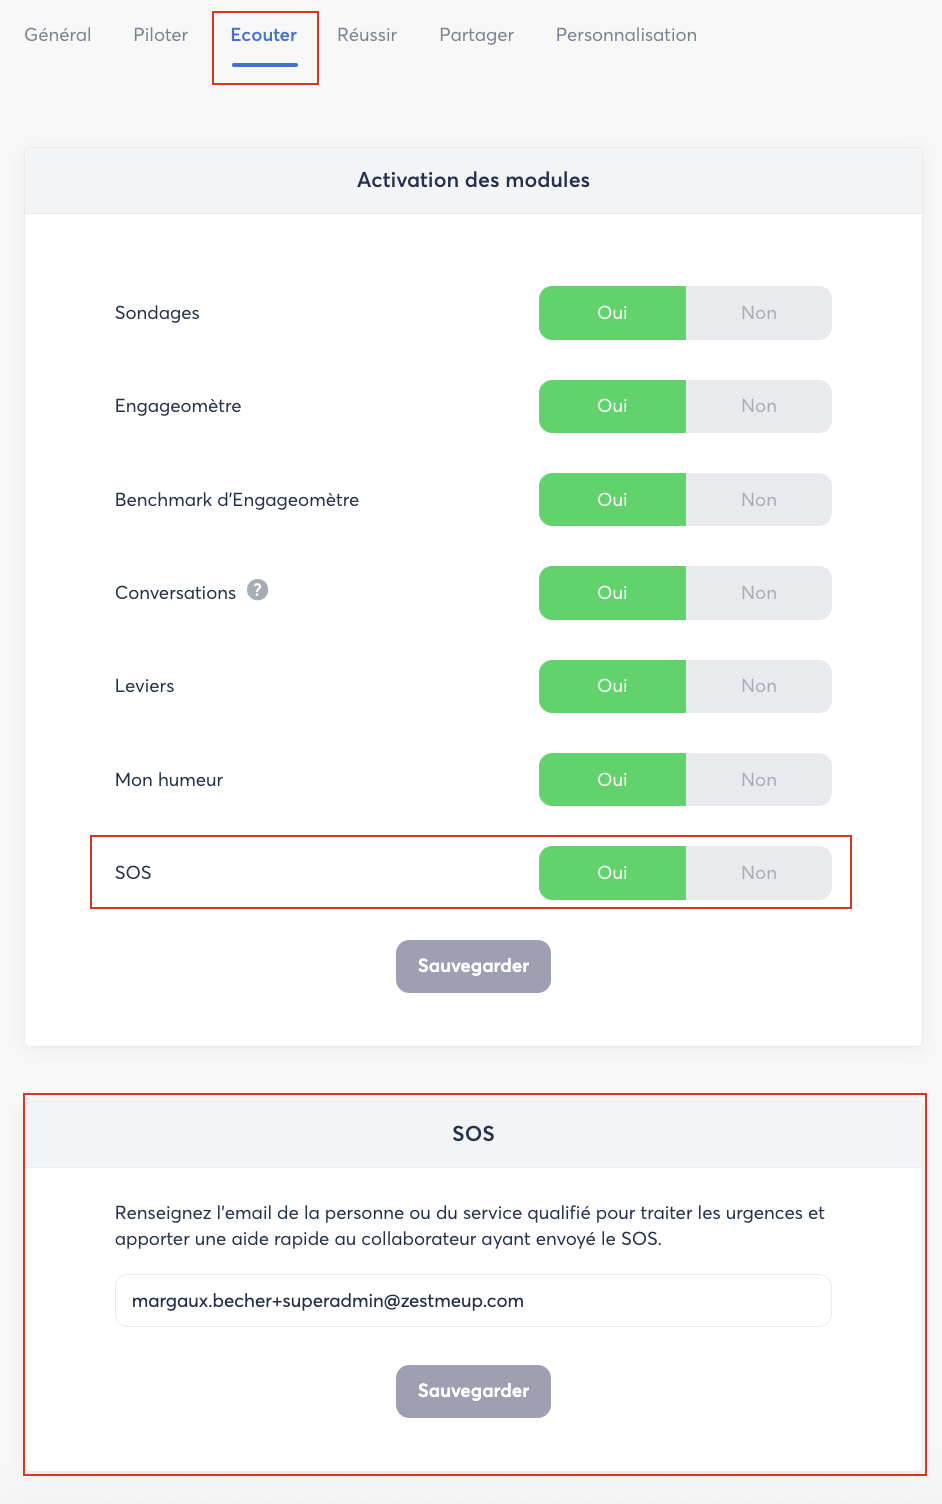Disable Mon humeur with Non
Image resolution: width=942 pixels, height=1504 pixels.
[759, 780]
